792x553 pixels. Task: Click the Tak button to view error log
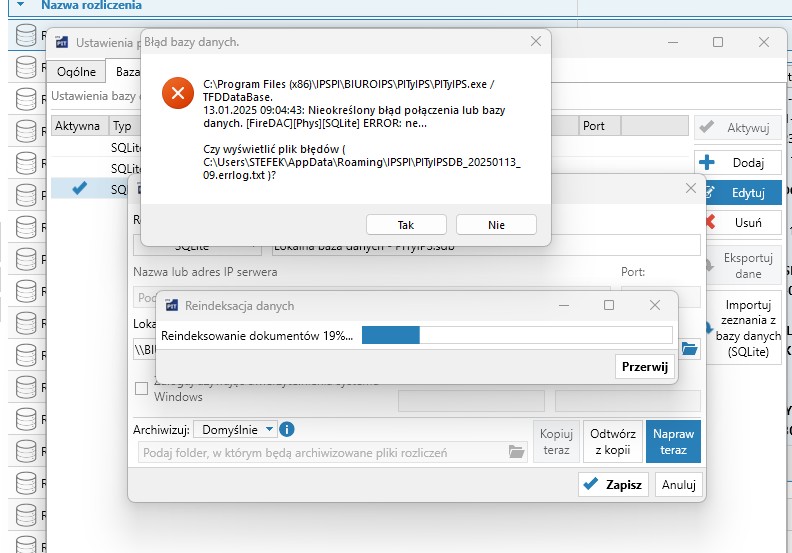[x=406, y=225]
